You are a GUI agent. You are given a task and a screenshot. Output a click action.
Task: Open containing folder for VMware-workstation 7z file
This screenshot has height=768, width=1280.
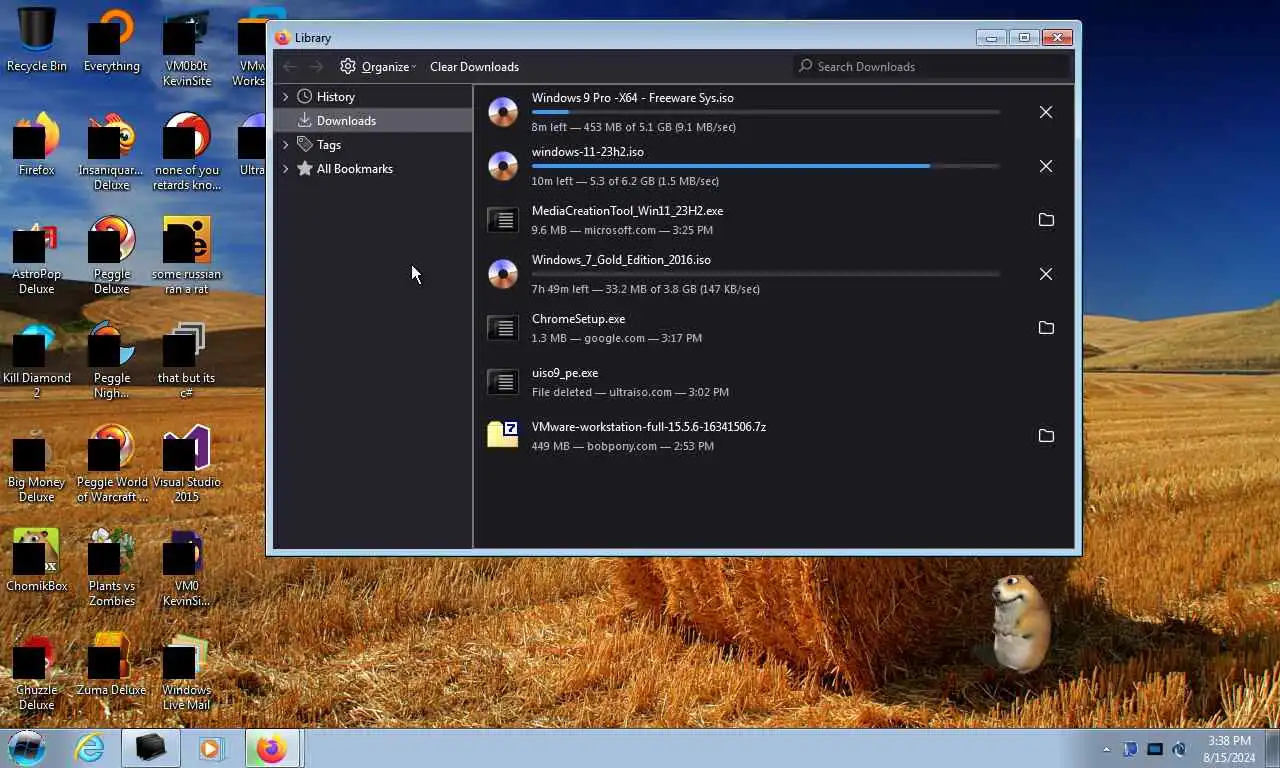pyautogui.click(x=1046, y=436)
